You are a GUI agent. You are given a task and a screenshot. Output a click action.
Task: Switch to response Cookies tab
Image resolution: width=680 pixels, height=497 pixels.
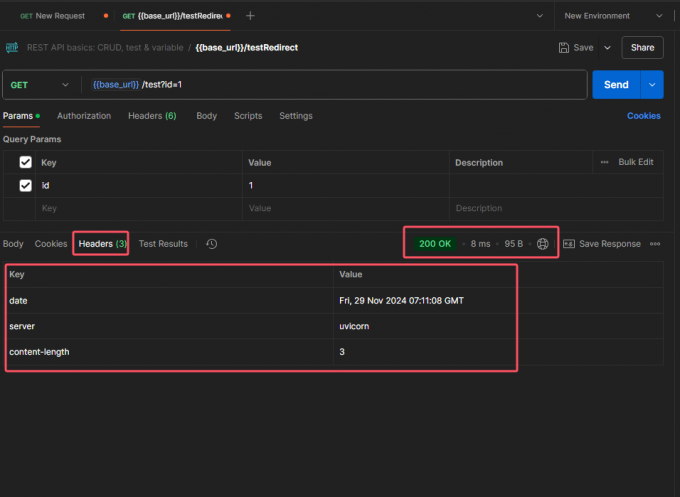tap(51, 244)
